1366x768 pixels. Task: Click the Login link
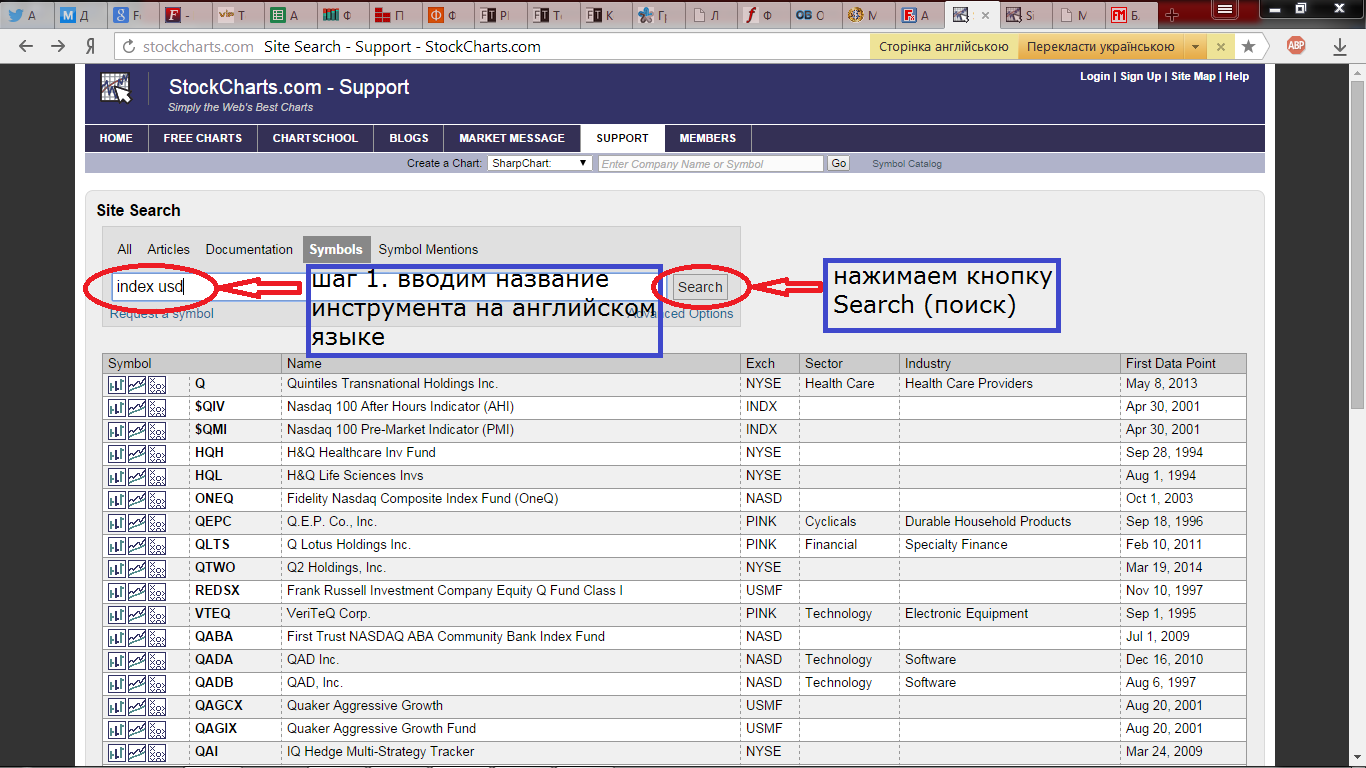click(1095, 76)
